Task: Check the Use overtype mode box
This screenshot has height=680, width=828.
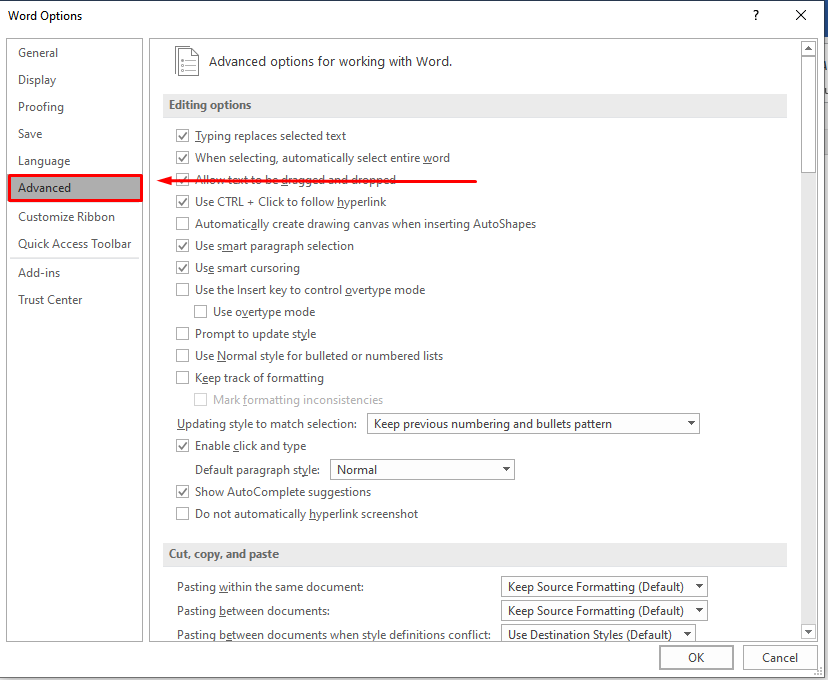Action: tap(201, 311)
